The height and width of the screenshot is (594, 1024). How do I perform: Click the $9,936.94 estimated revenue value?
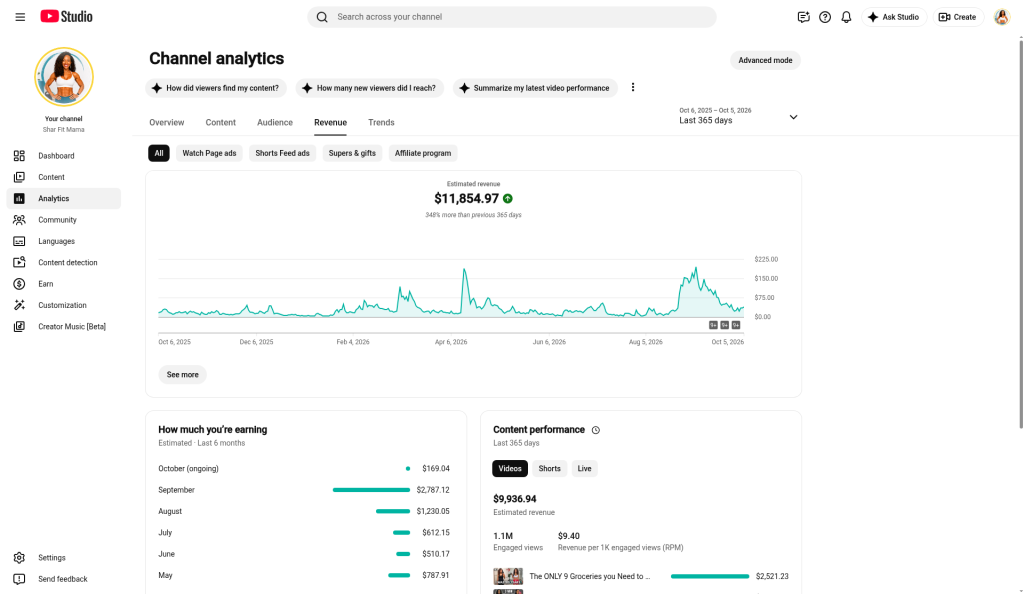[515, 499]
